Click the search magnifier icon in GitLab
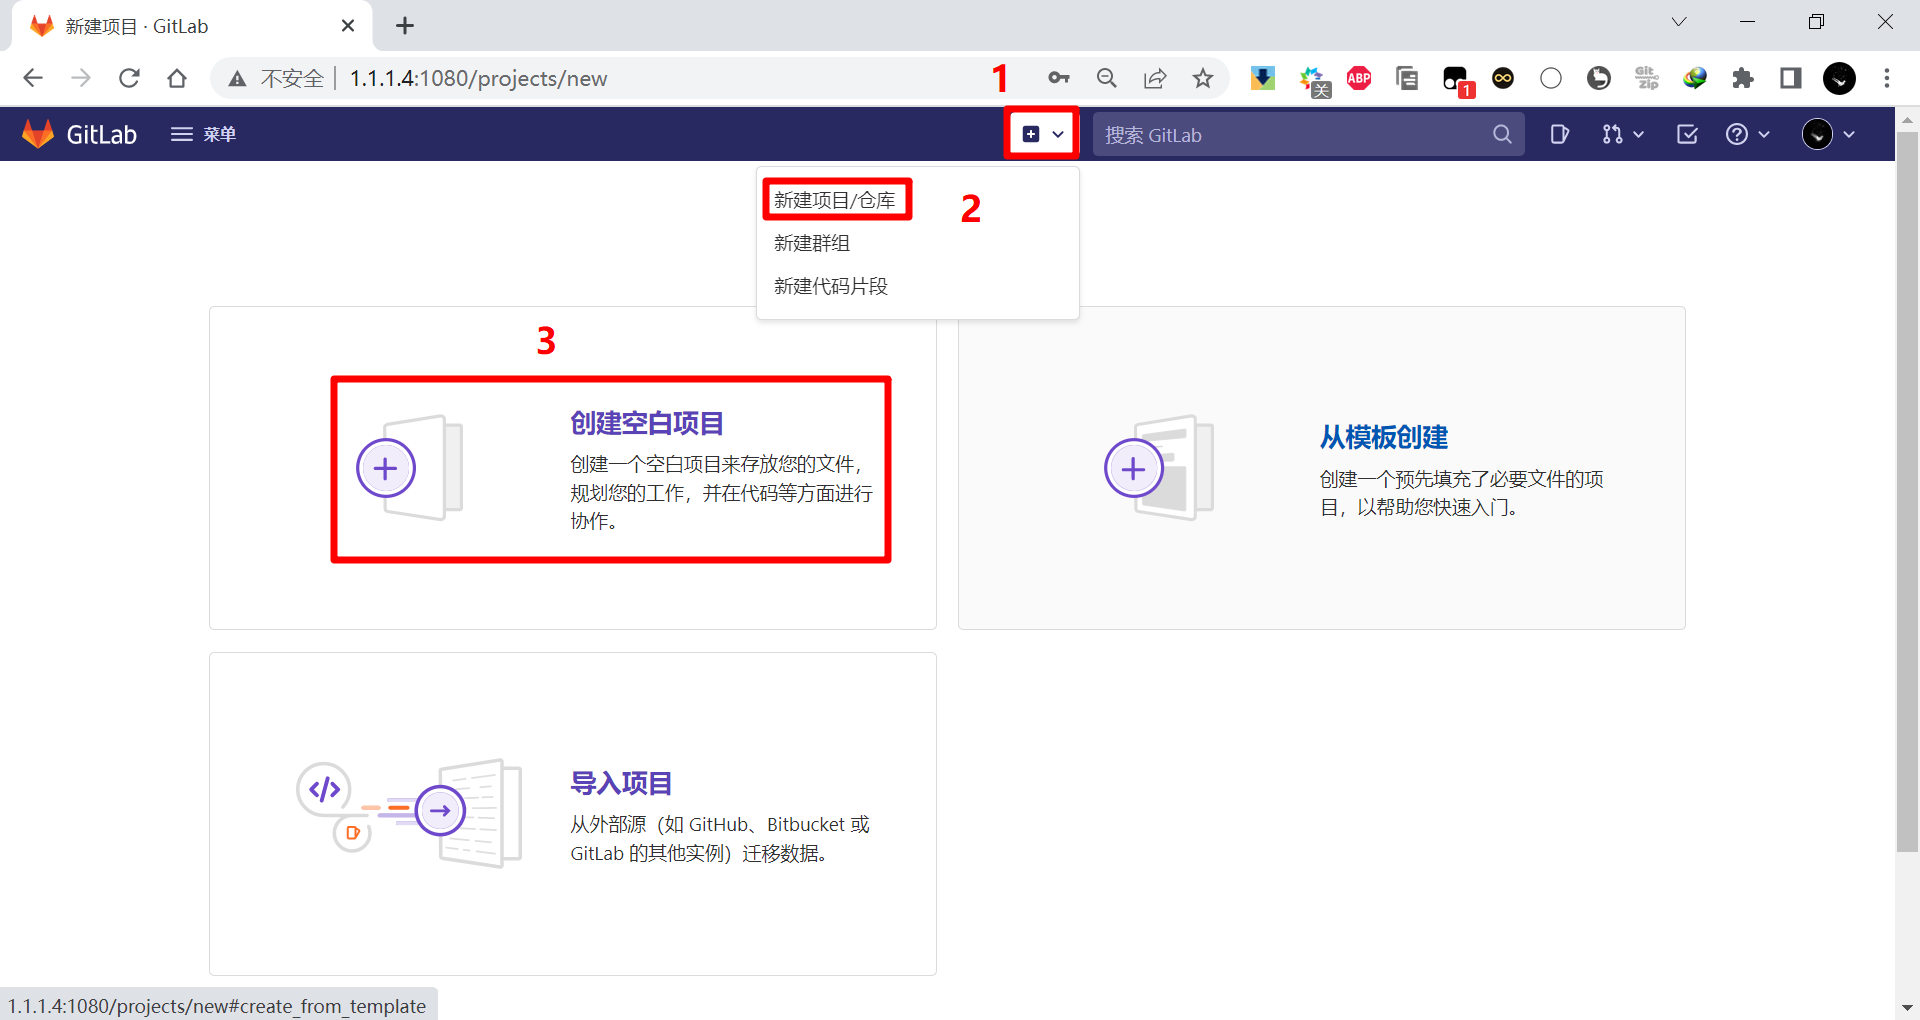The image size is (1920, 1020). click(x=1502, y=134)
